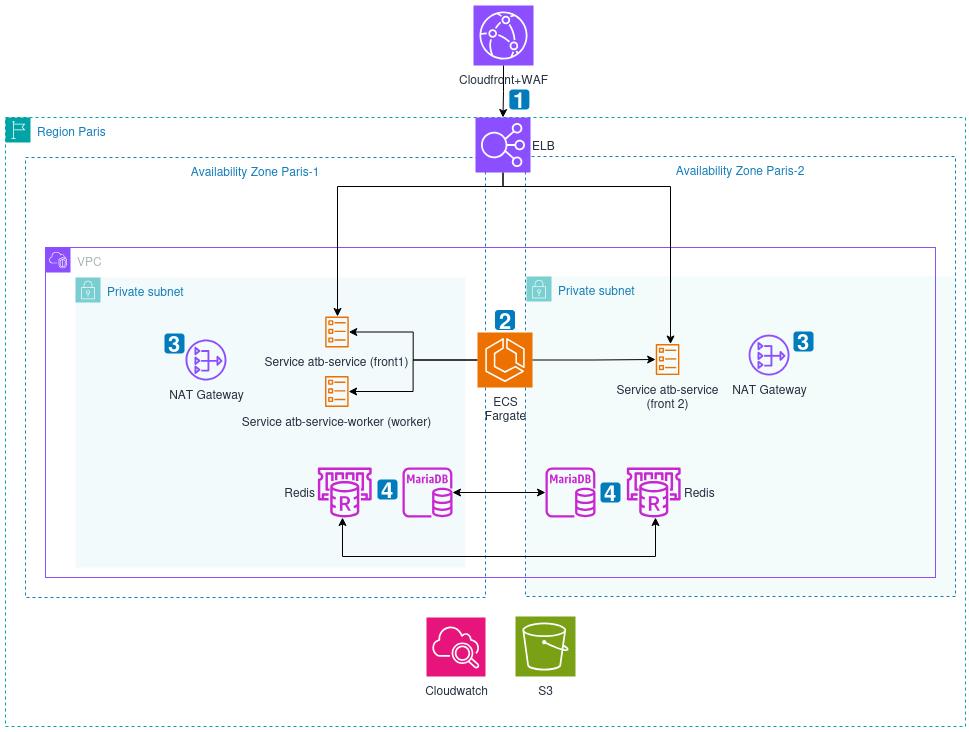The width and height of the screenshot is (969, 732).
Task: Select badge 2 above ECS Fargate
Action: [x=505, y=321]
